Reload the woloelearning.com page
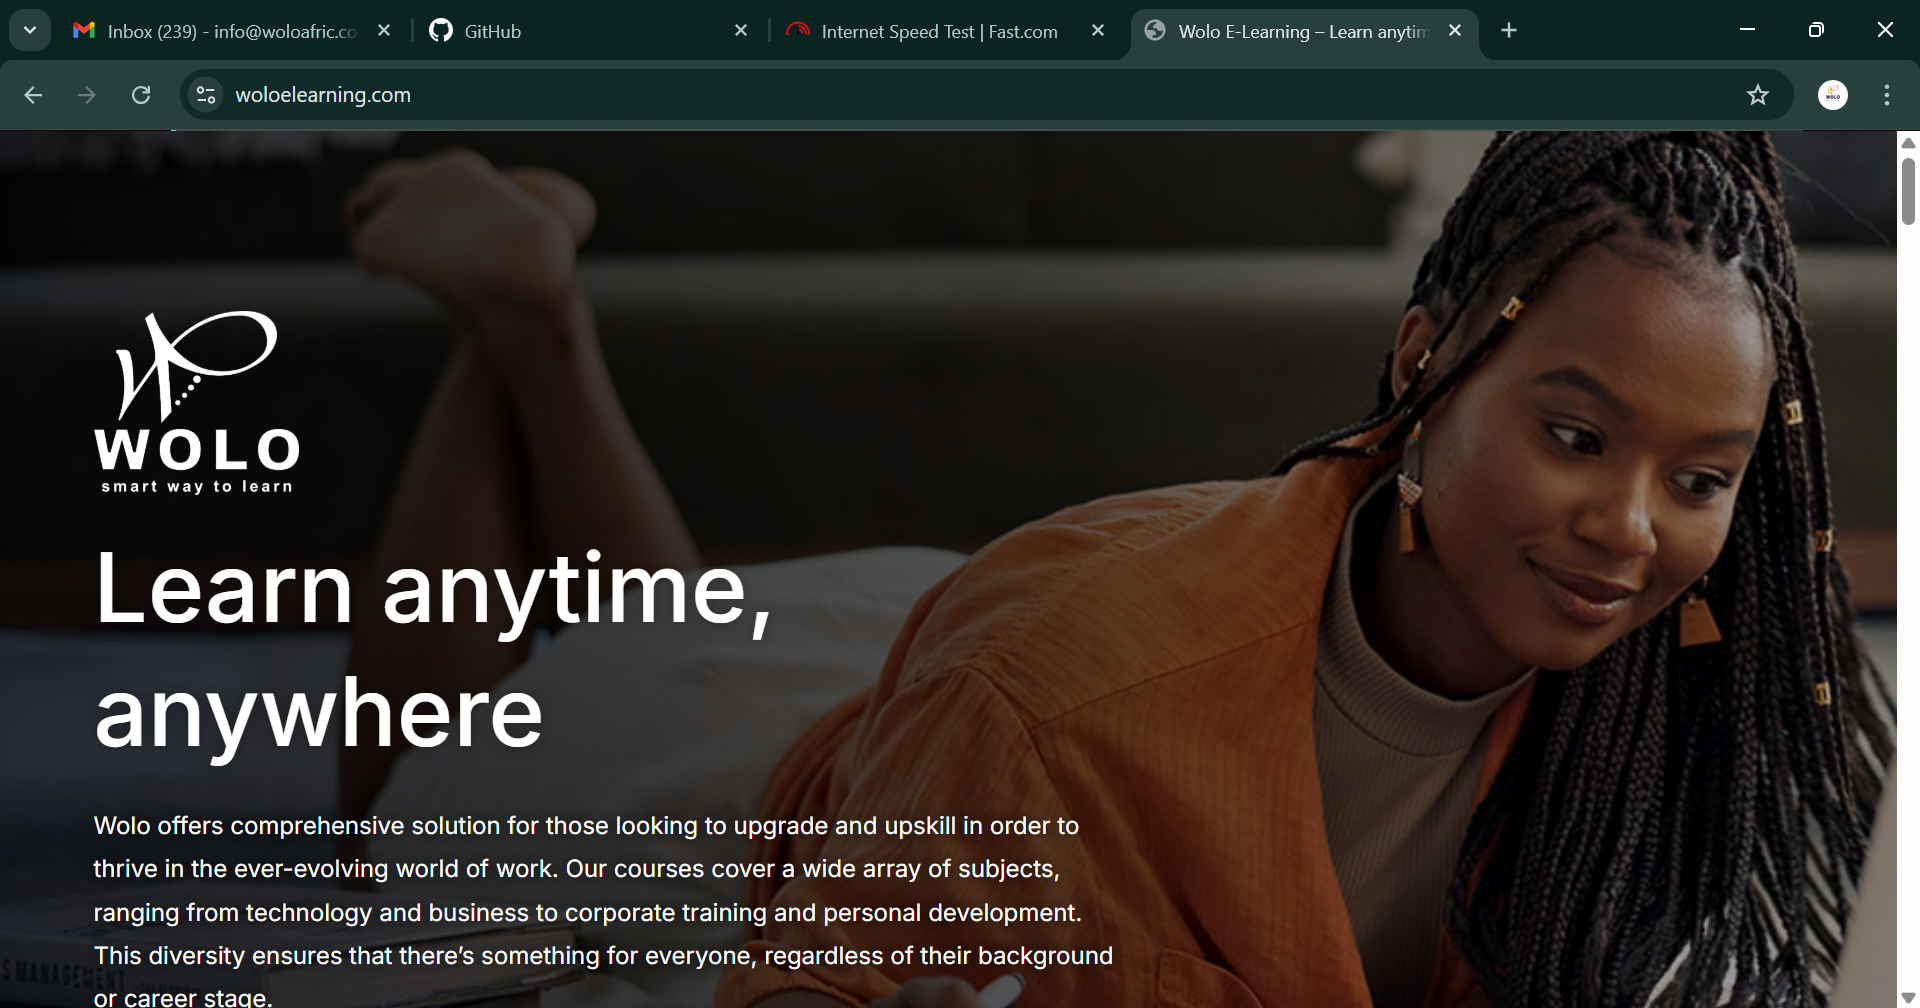 [141, 95]
